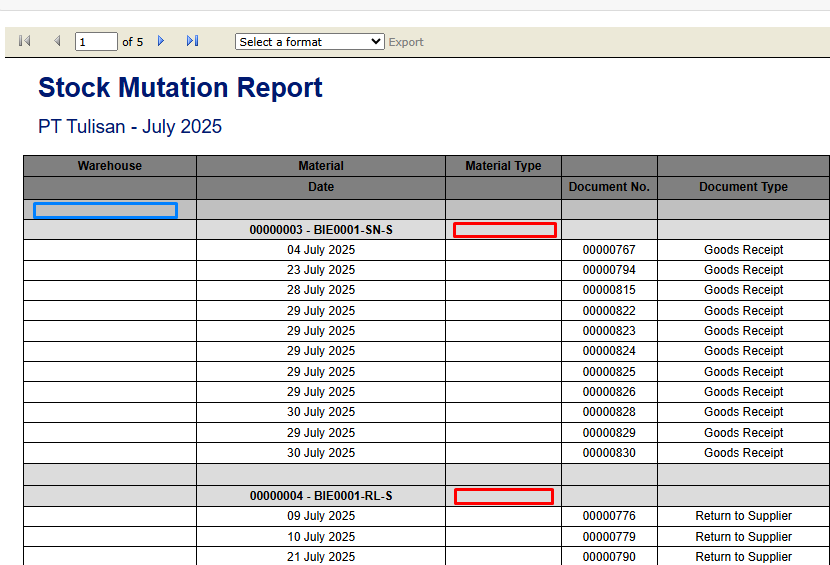Click the Export link
This screenshot has width=830, height=565.
point(406,42)
